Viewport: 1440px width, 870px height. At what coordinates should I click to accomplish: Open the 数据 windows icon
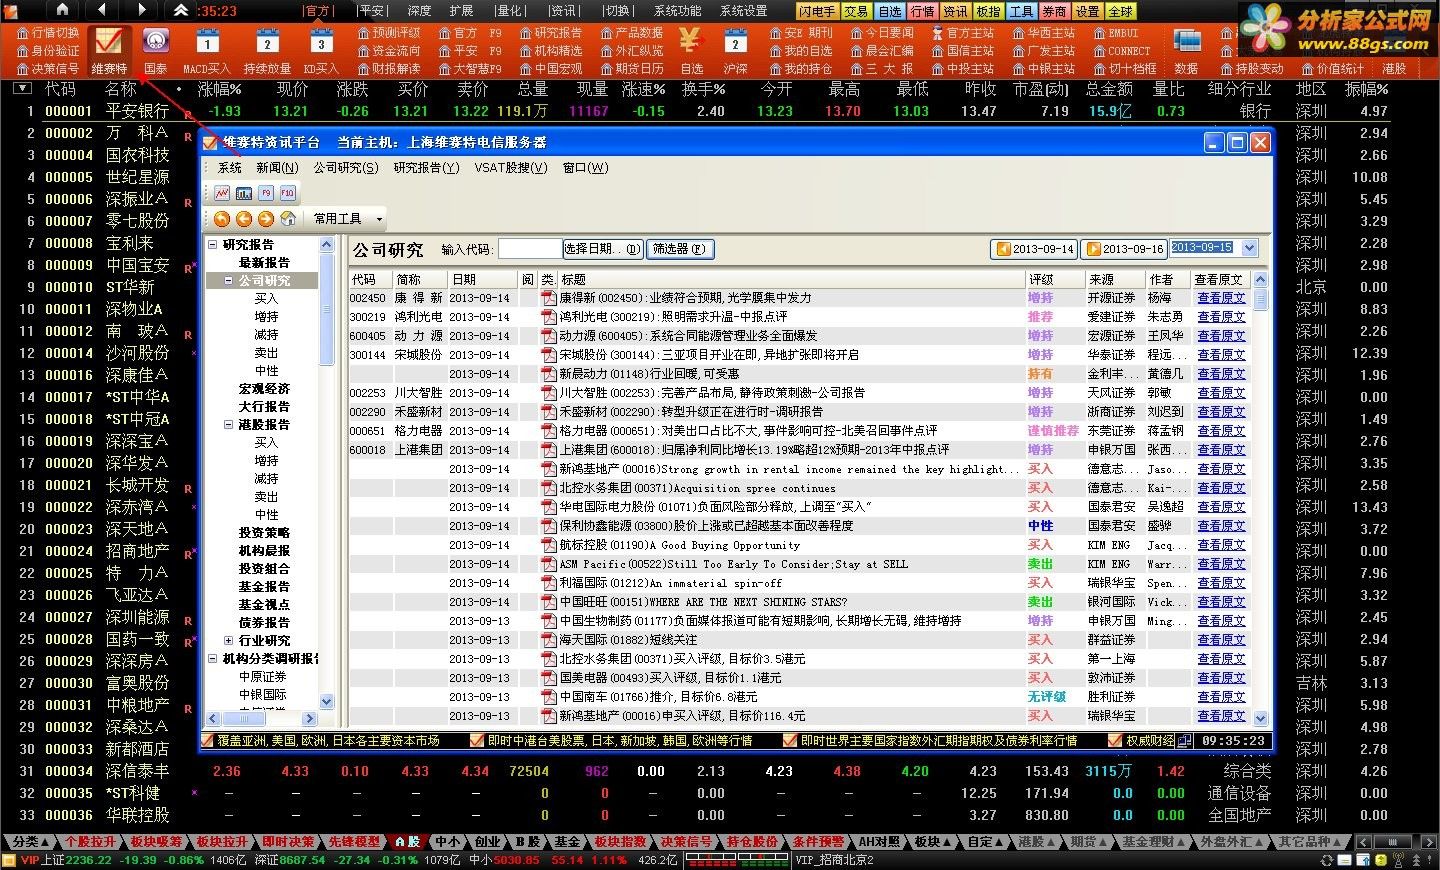[1187, 42]
